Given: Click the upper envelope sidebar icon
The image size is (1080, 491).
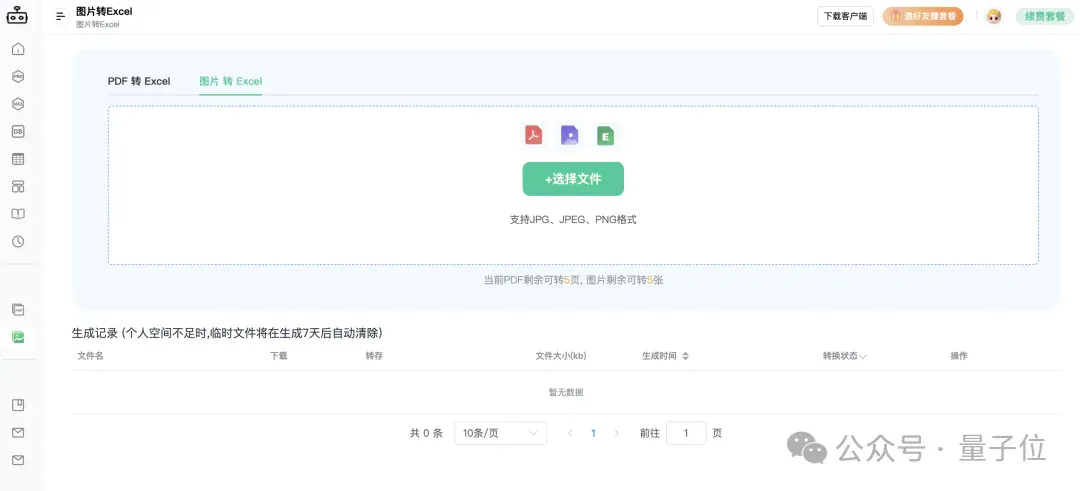Looking at the screenshot, I should pyautogui.click(x=18, y=432).
